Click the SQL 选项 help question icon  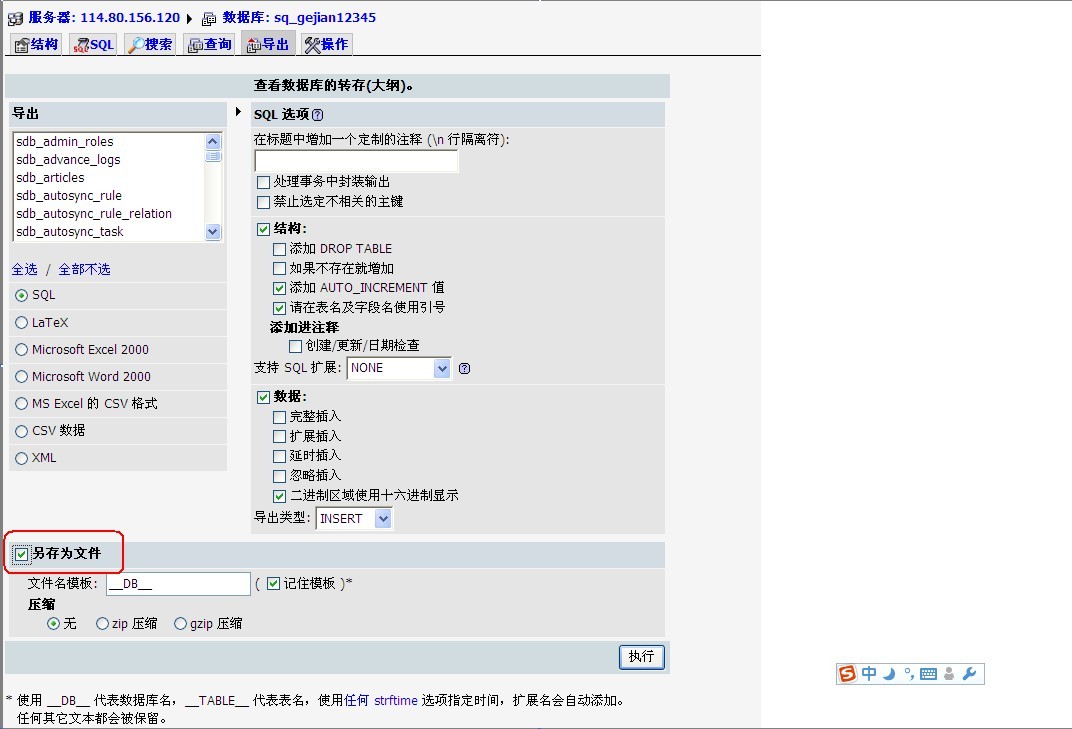tap(317, 115)
